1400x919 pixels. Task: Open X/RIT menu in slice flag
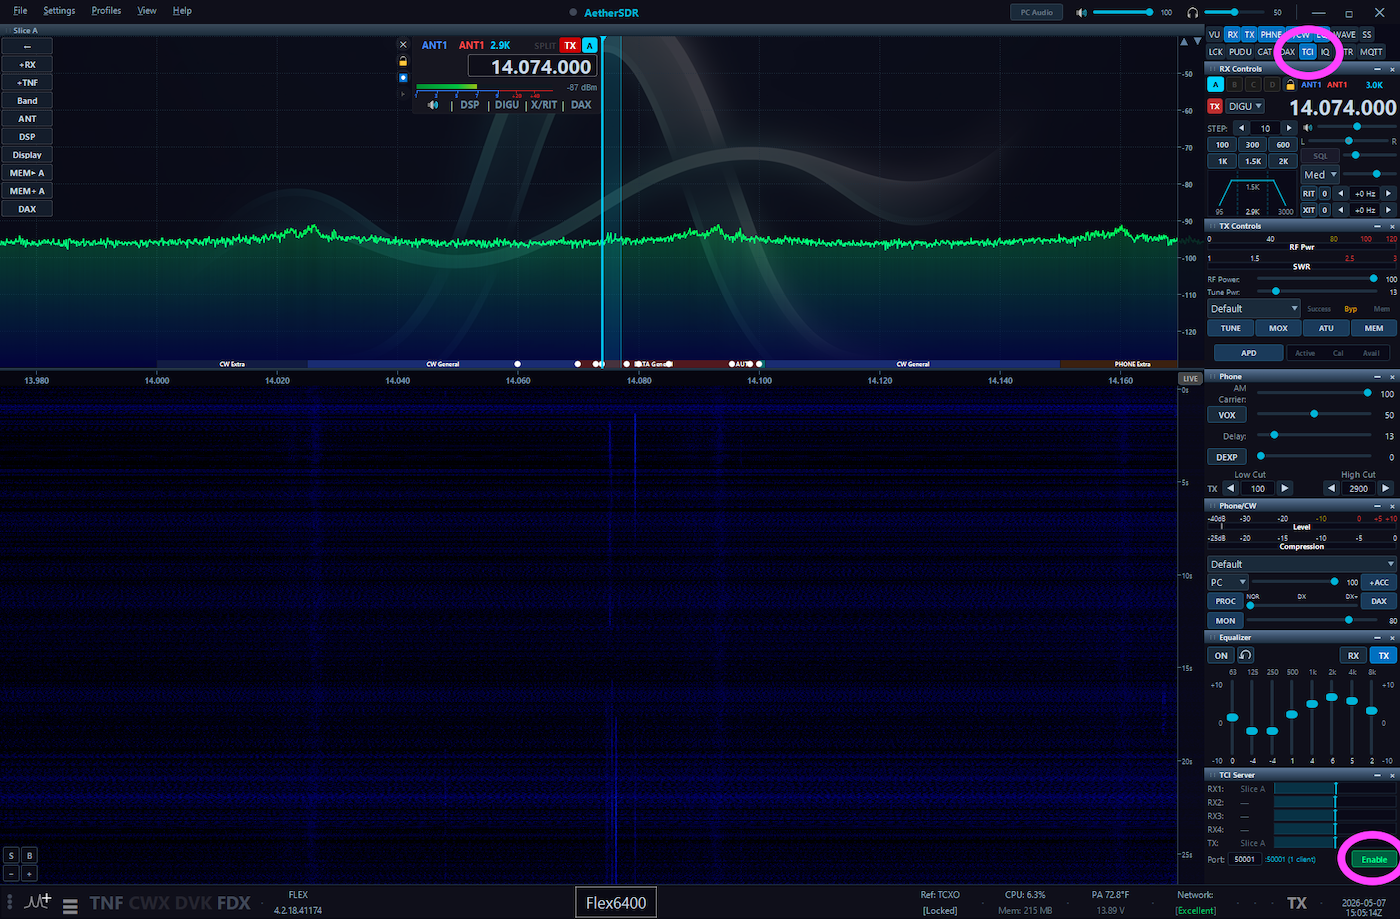pos(544,105)
